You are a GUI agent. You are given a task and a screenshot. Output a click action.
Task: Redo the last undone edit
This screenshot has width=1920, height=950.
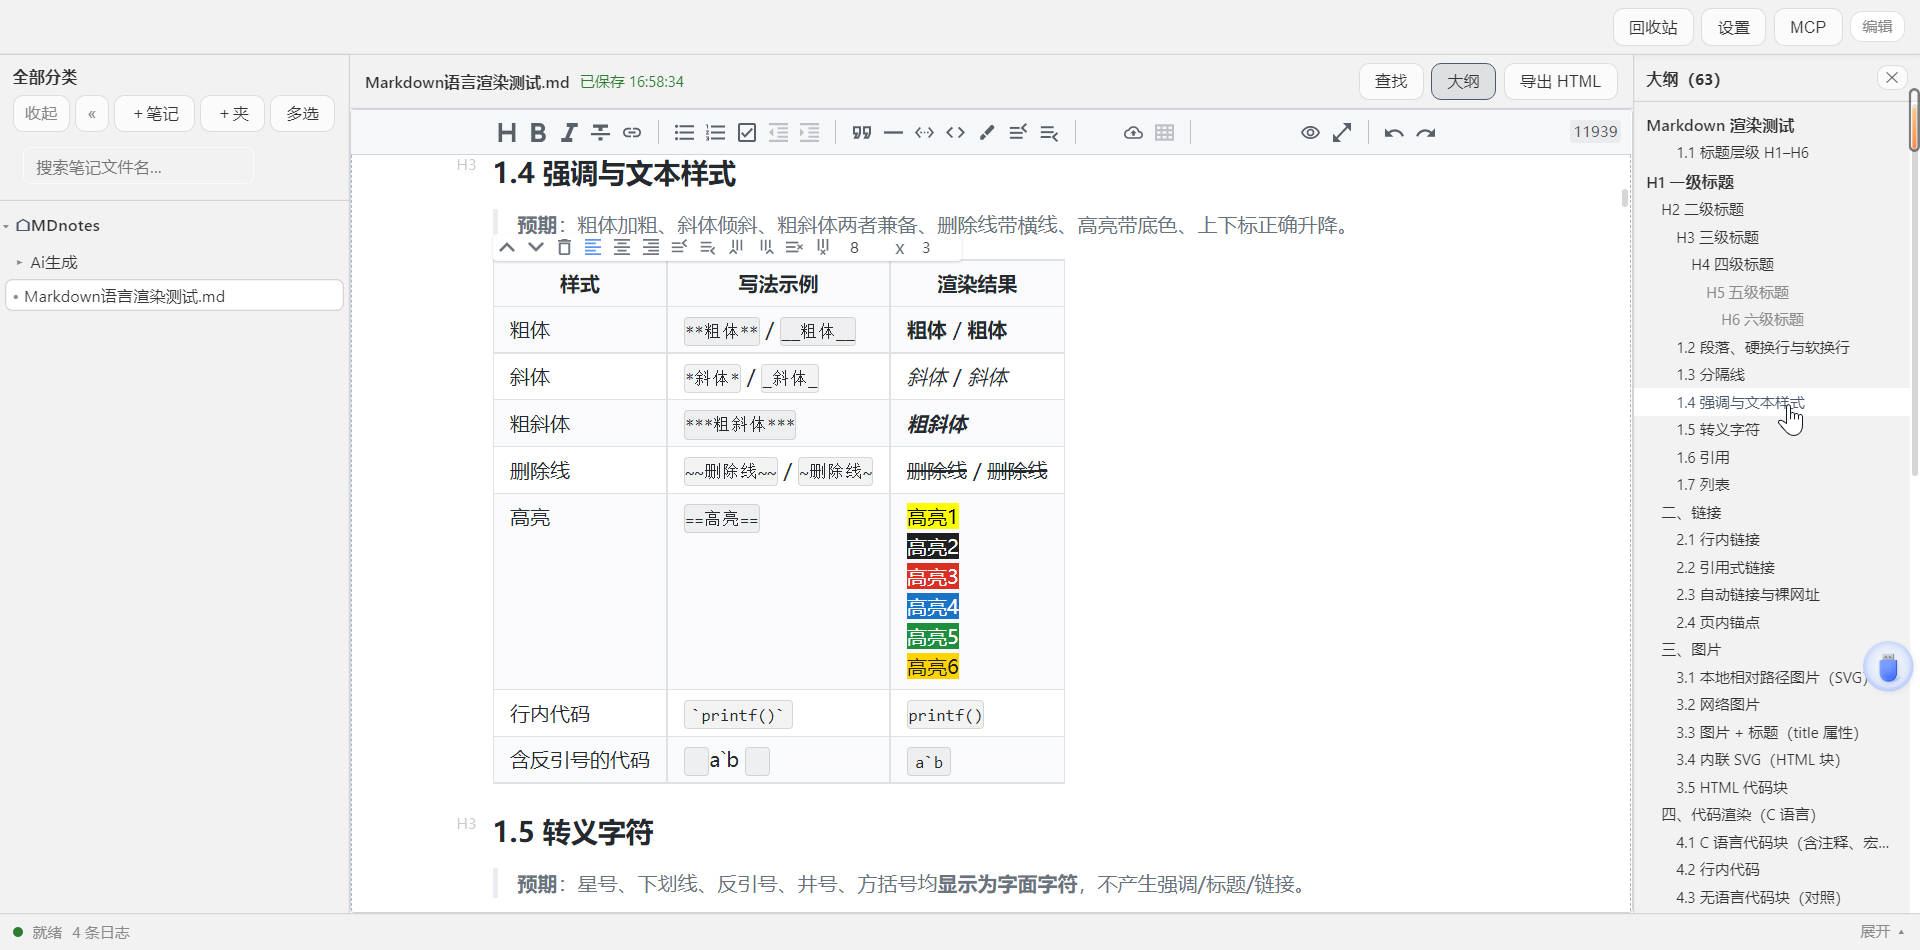pyautogui.click(x=1426, y=132)
